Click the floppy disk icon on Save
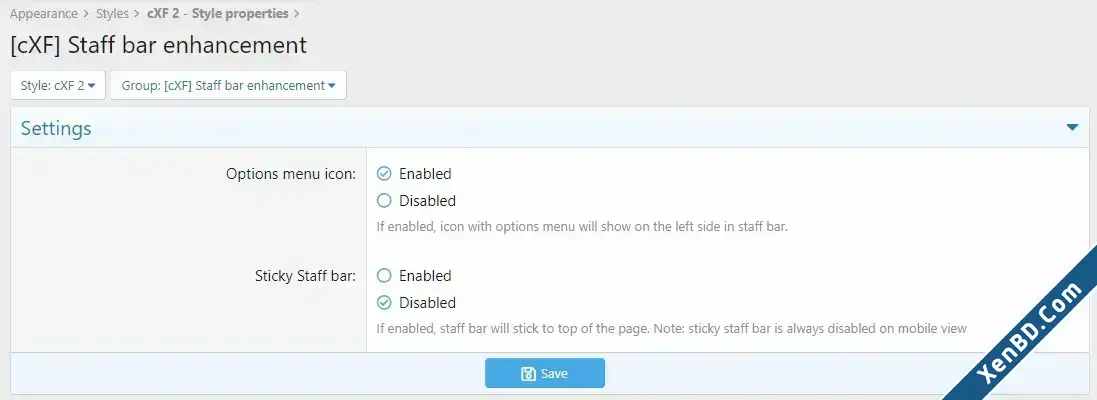The width and height of the screenshot is (1097, 400). coord(528,373)
